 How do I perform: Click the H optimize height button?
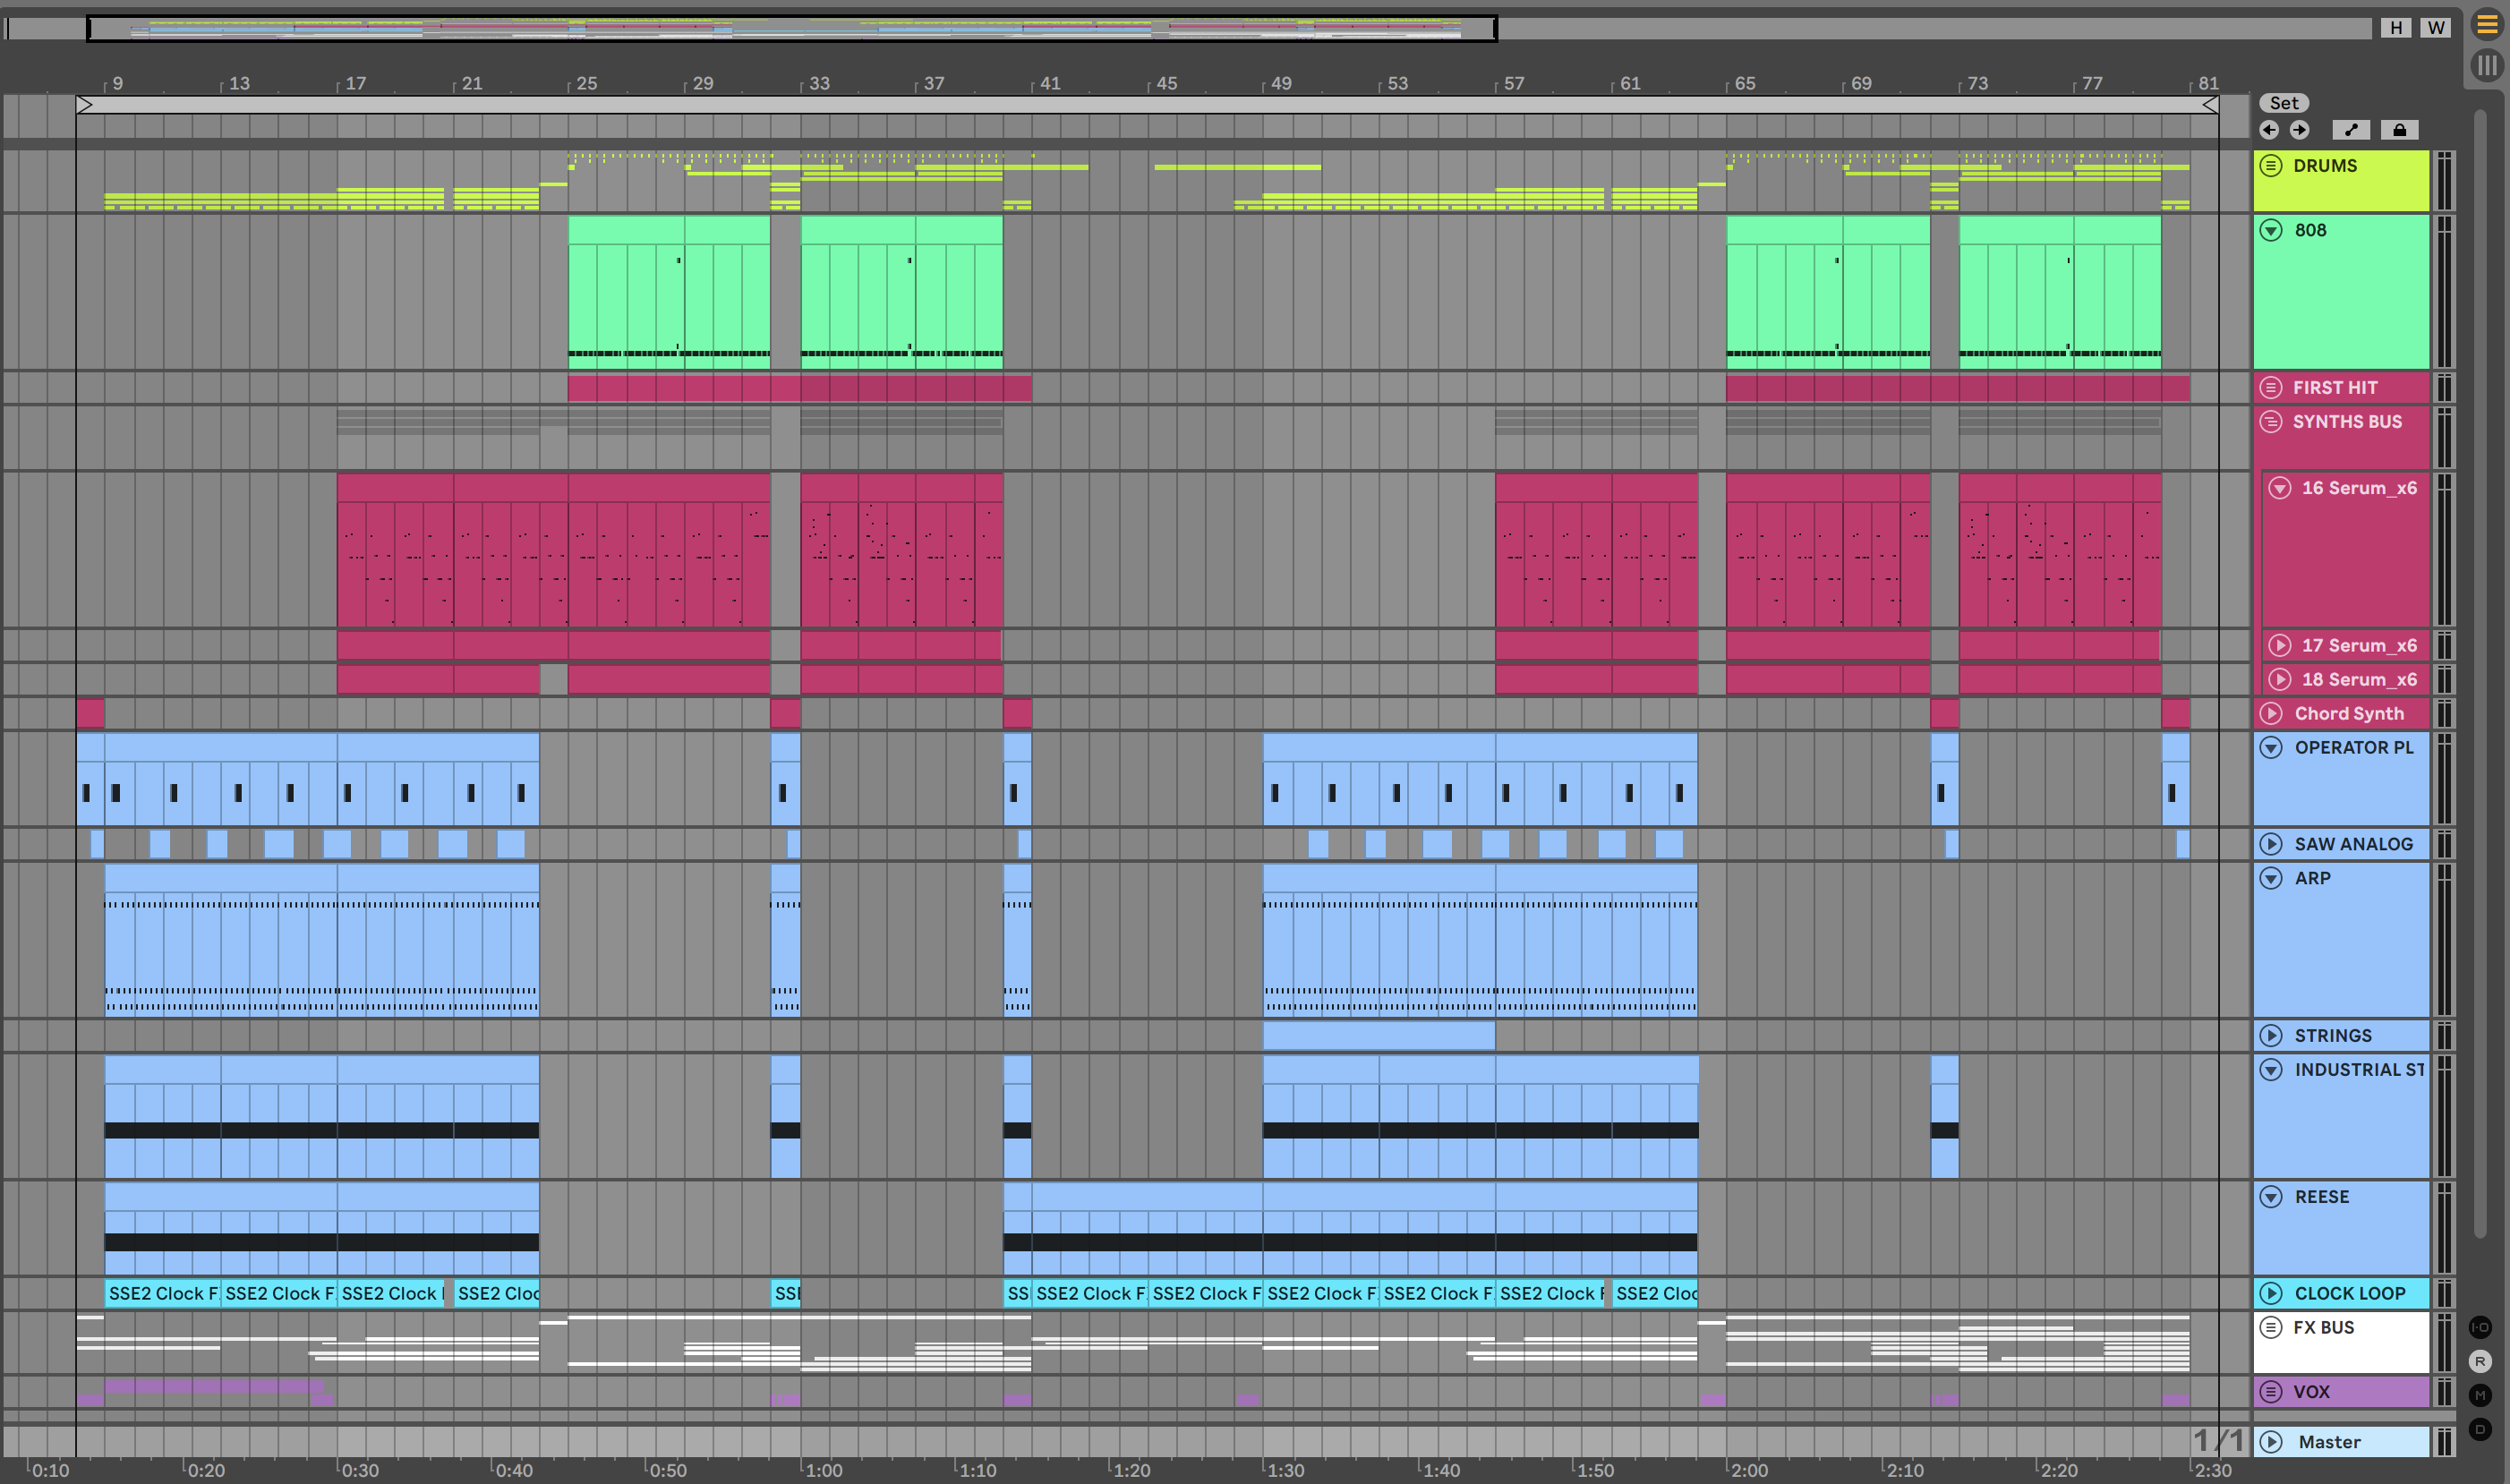(2396, 27)
